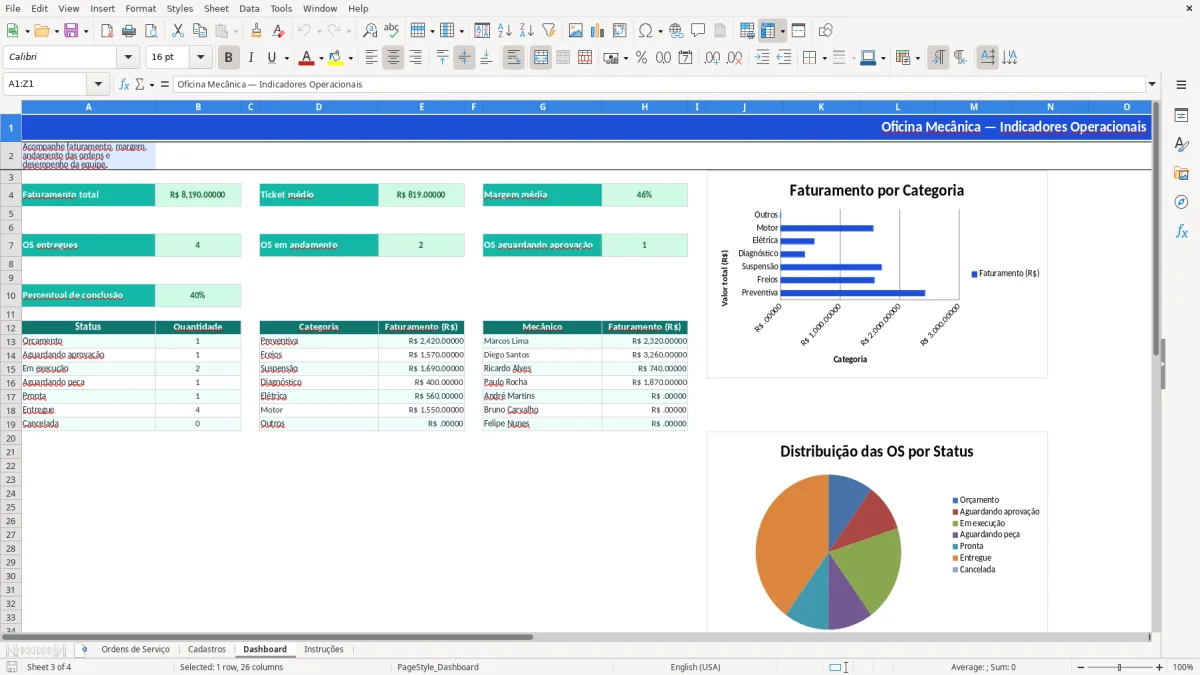Viewport: 1200px width, 675px height.
Task: Adjust the status bar zoom slider
Action: tap(1119, 667)
